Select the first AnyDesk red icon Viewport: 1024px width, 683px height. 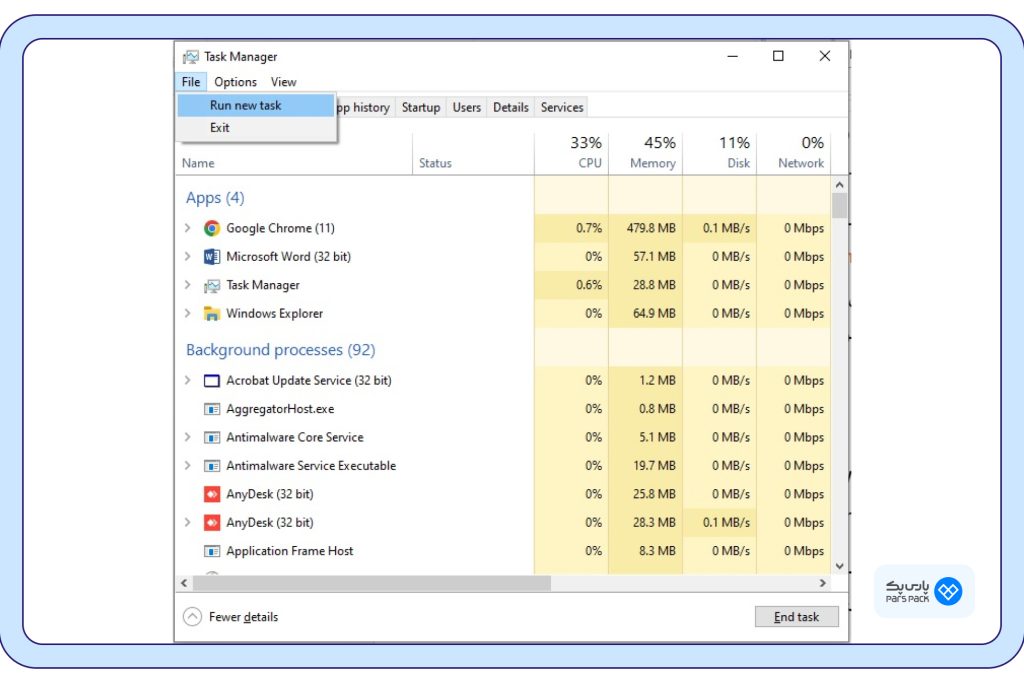pos(212,494)
